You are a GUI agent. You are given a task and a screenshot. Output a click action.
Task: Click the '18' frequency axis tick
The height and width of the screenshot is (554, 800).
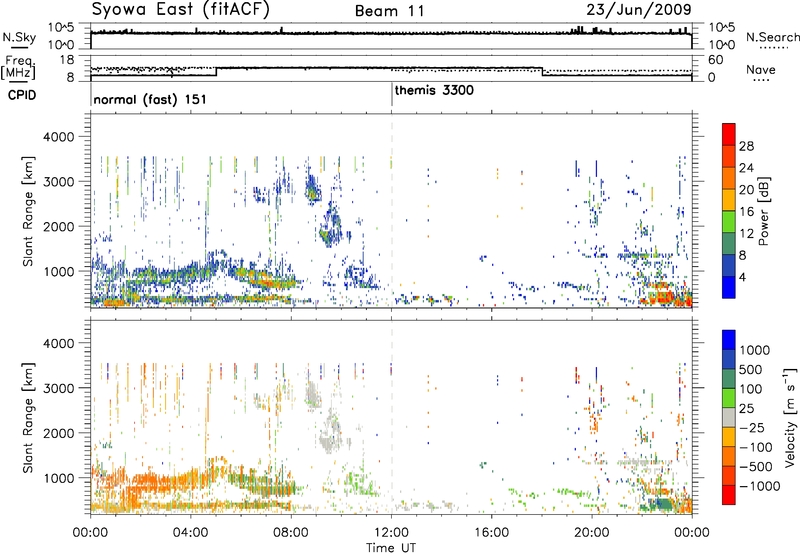click(67, 60)
